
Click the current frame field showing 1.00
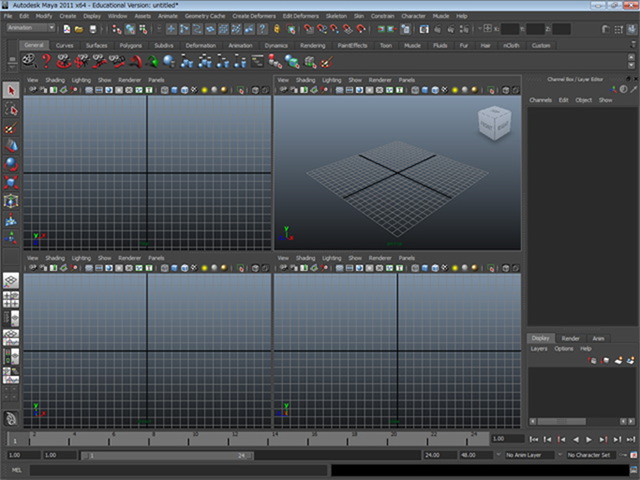[507, 439]
